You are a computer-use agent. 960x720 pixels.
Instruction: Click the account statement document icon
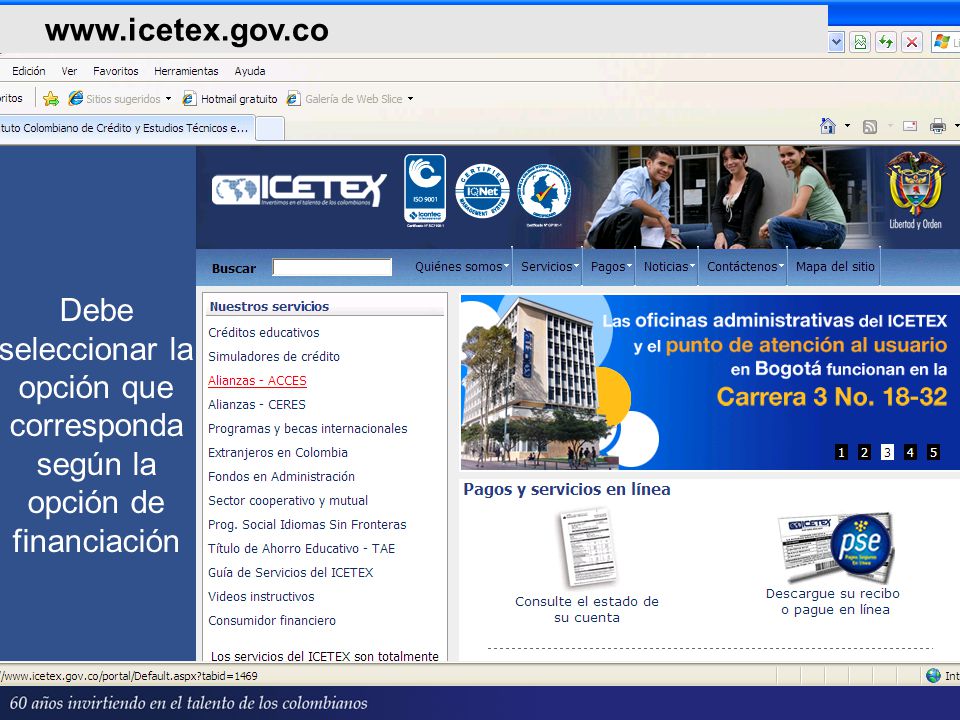tap(587, 548)
